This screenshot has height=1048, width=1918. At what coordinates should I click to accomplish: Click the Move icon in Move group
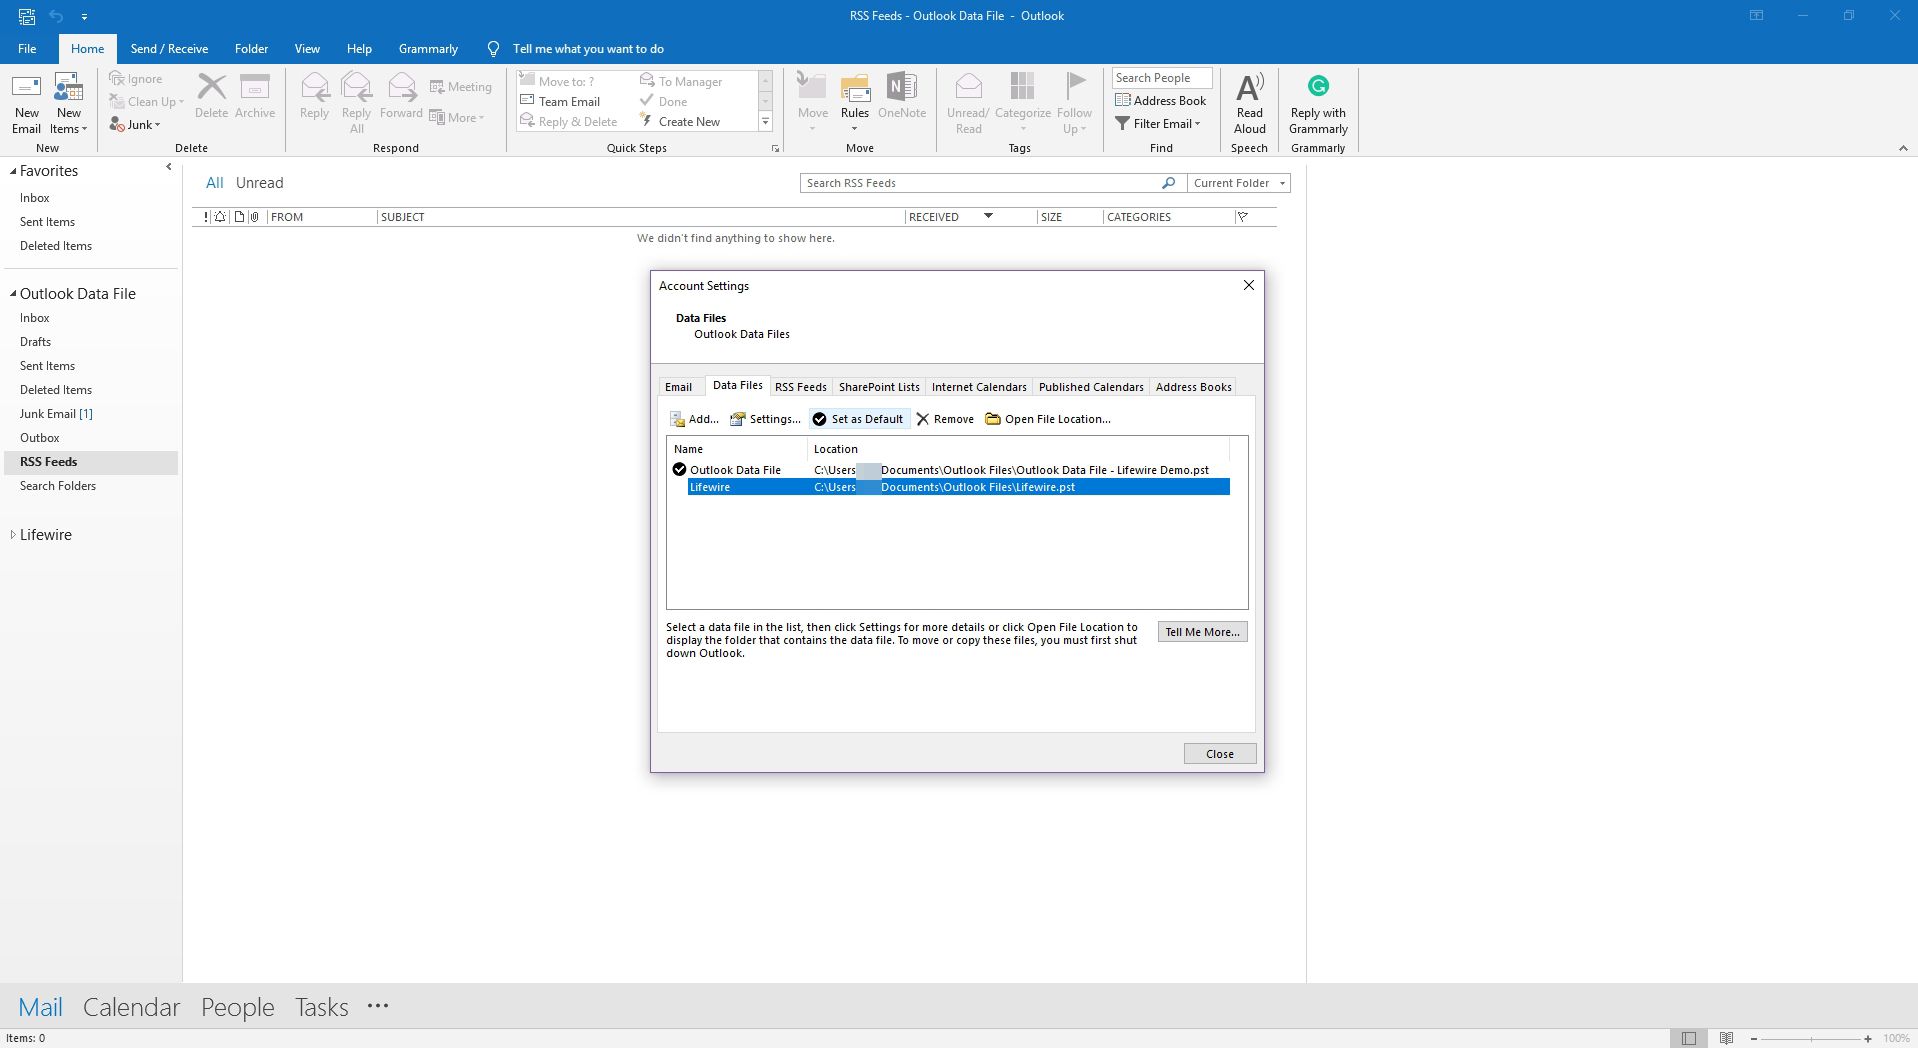tap(812, 87)
